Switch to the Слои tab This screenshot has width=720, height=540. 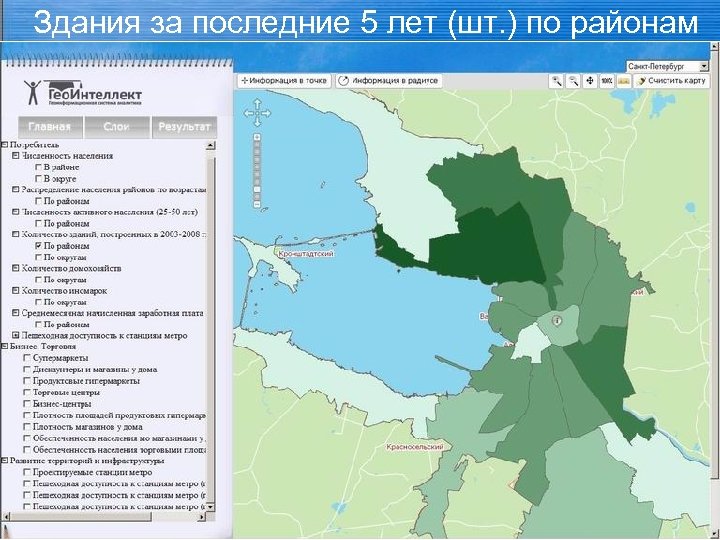(117, 127)
